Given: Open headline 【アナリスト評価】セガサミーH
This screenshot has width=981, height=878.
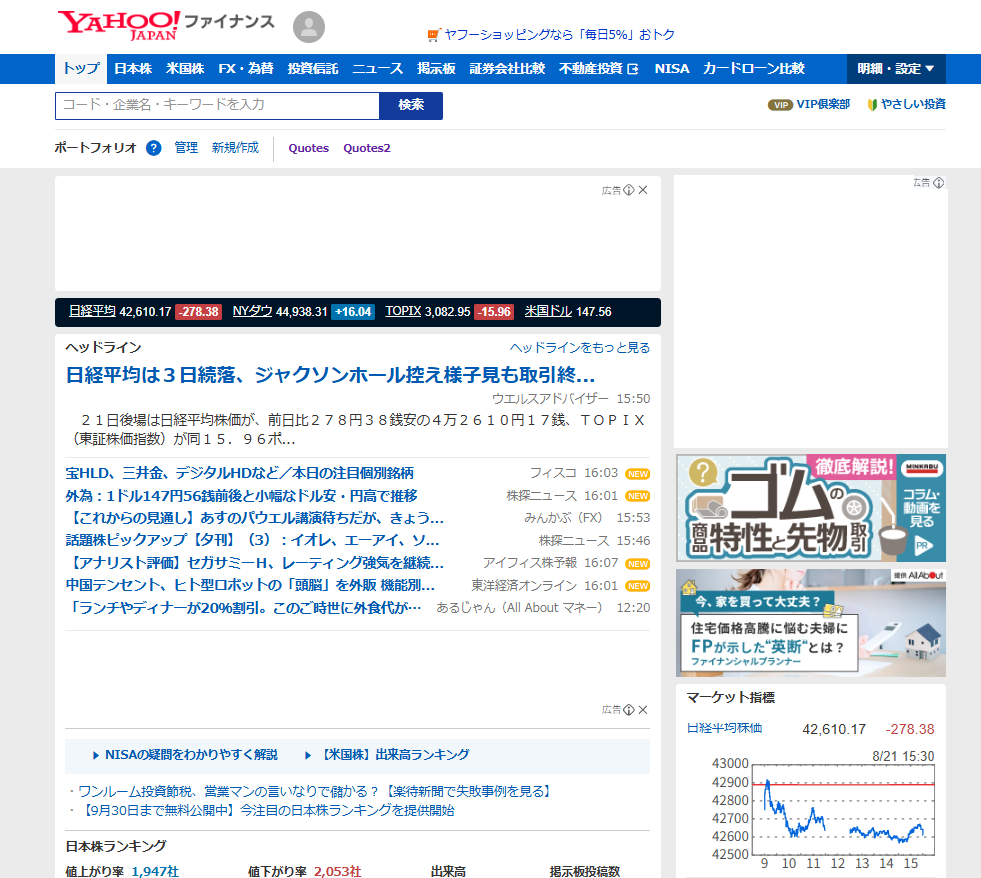Looking at the screenshot, I should [255, 563].
